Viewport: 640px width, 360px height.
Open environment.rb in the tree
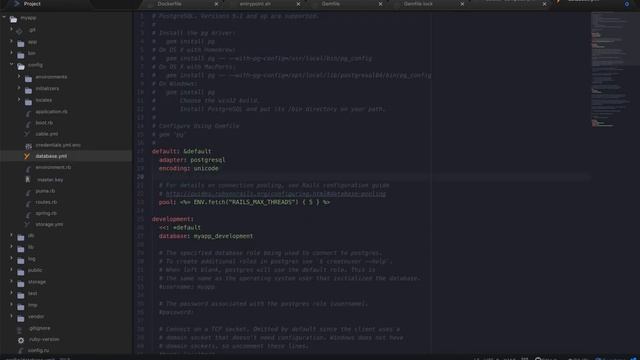(53, 167)
